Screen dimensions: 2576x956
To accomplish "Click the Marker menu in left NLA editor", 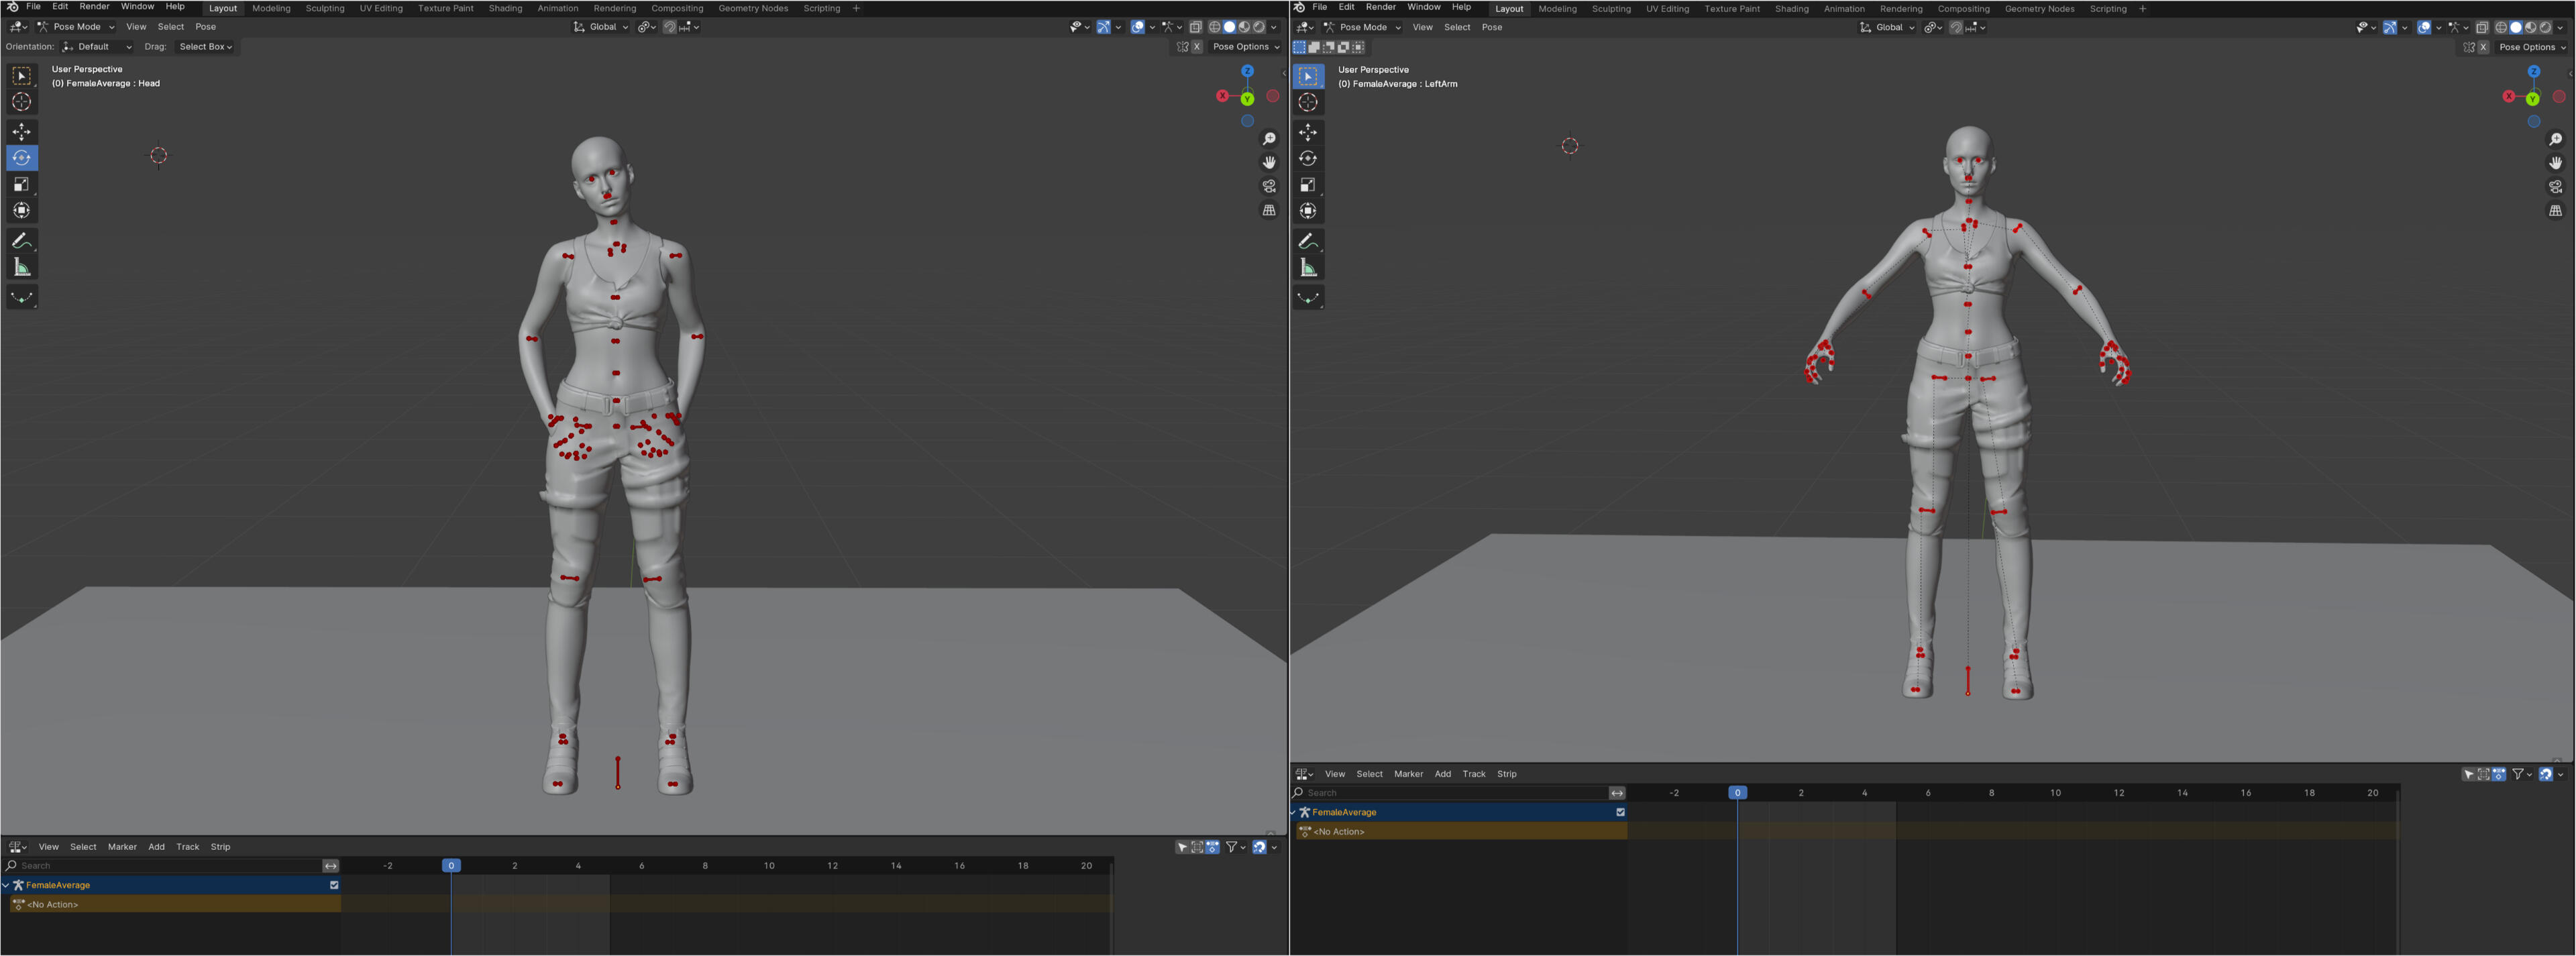I will pos(122,847).
